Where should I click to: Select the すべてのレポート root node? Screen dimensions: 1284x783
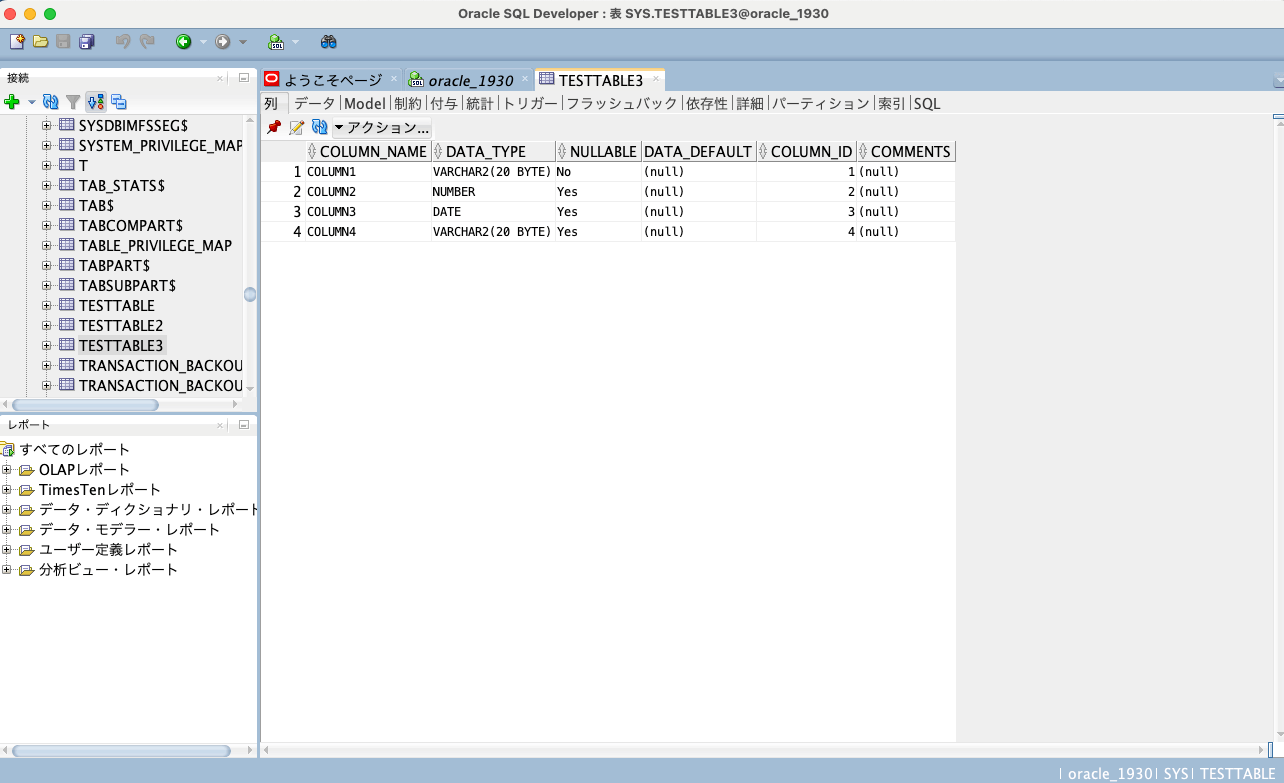(x=75, y=449)
